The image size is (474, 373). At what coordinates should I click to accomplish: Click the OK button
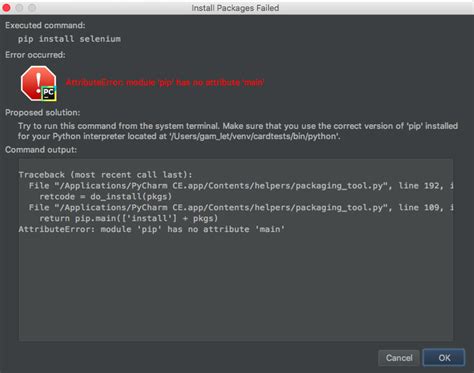444,358
